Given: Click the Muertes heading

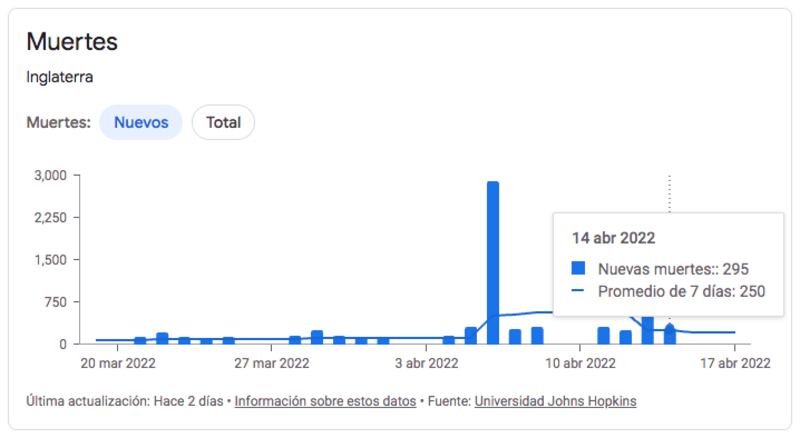Looking at the screenshot, I should coord(72,41).
